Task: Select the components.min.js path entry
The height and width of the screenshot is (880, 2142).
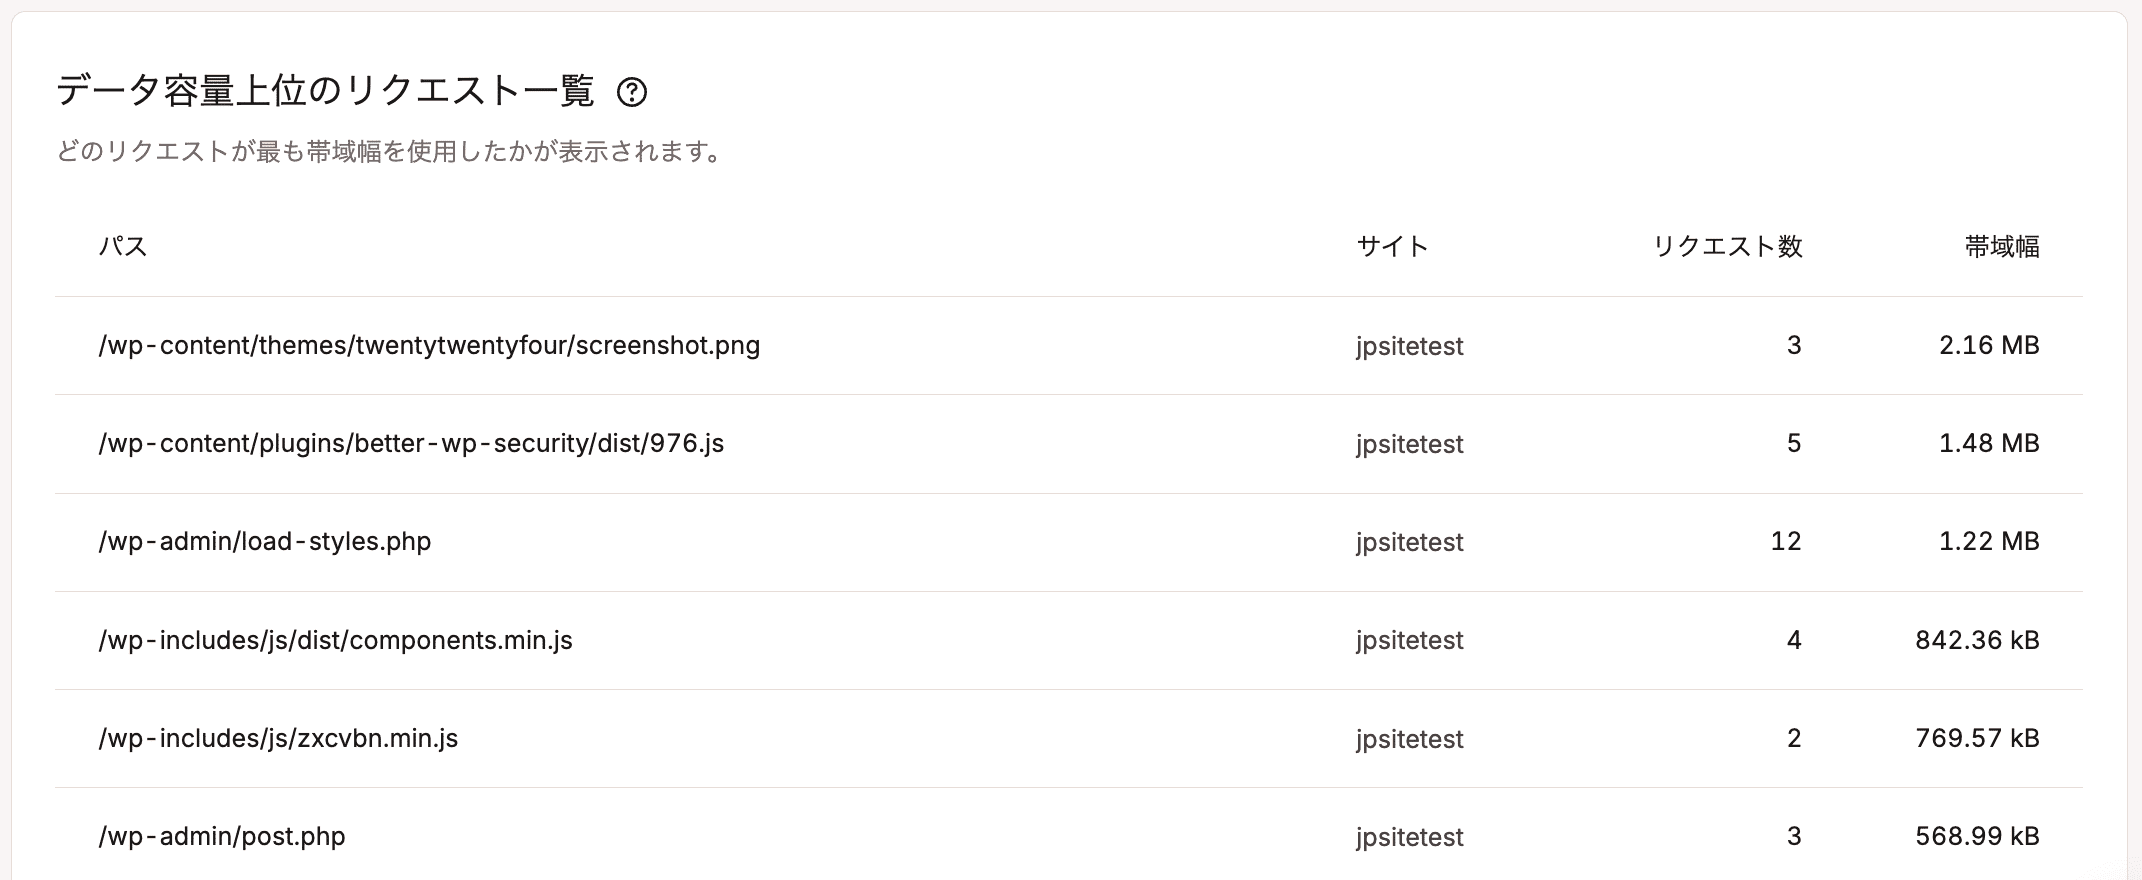Action: click(335, 640)
